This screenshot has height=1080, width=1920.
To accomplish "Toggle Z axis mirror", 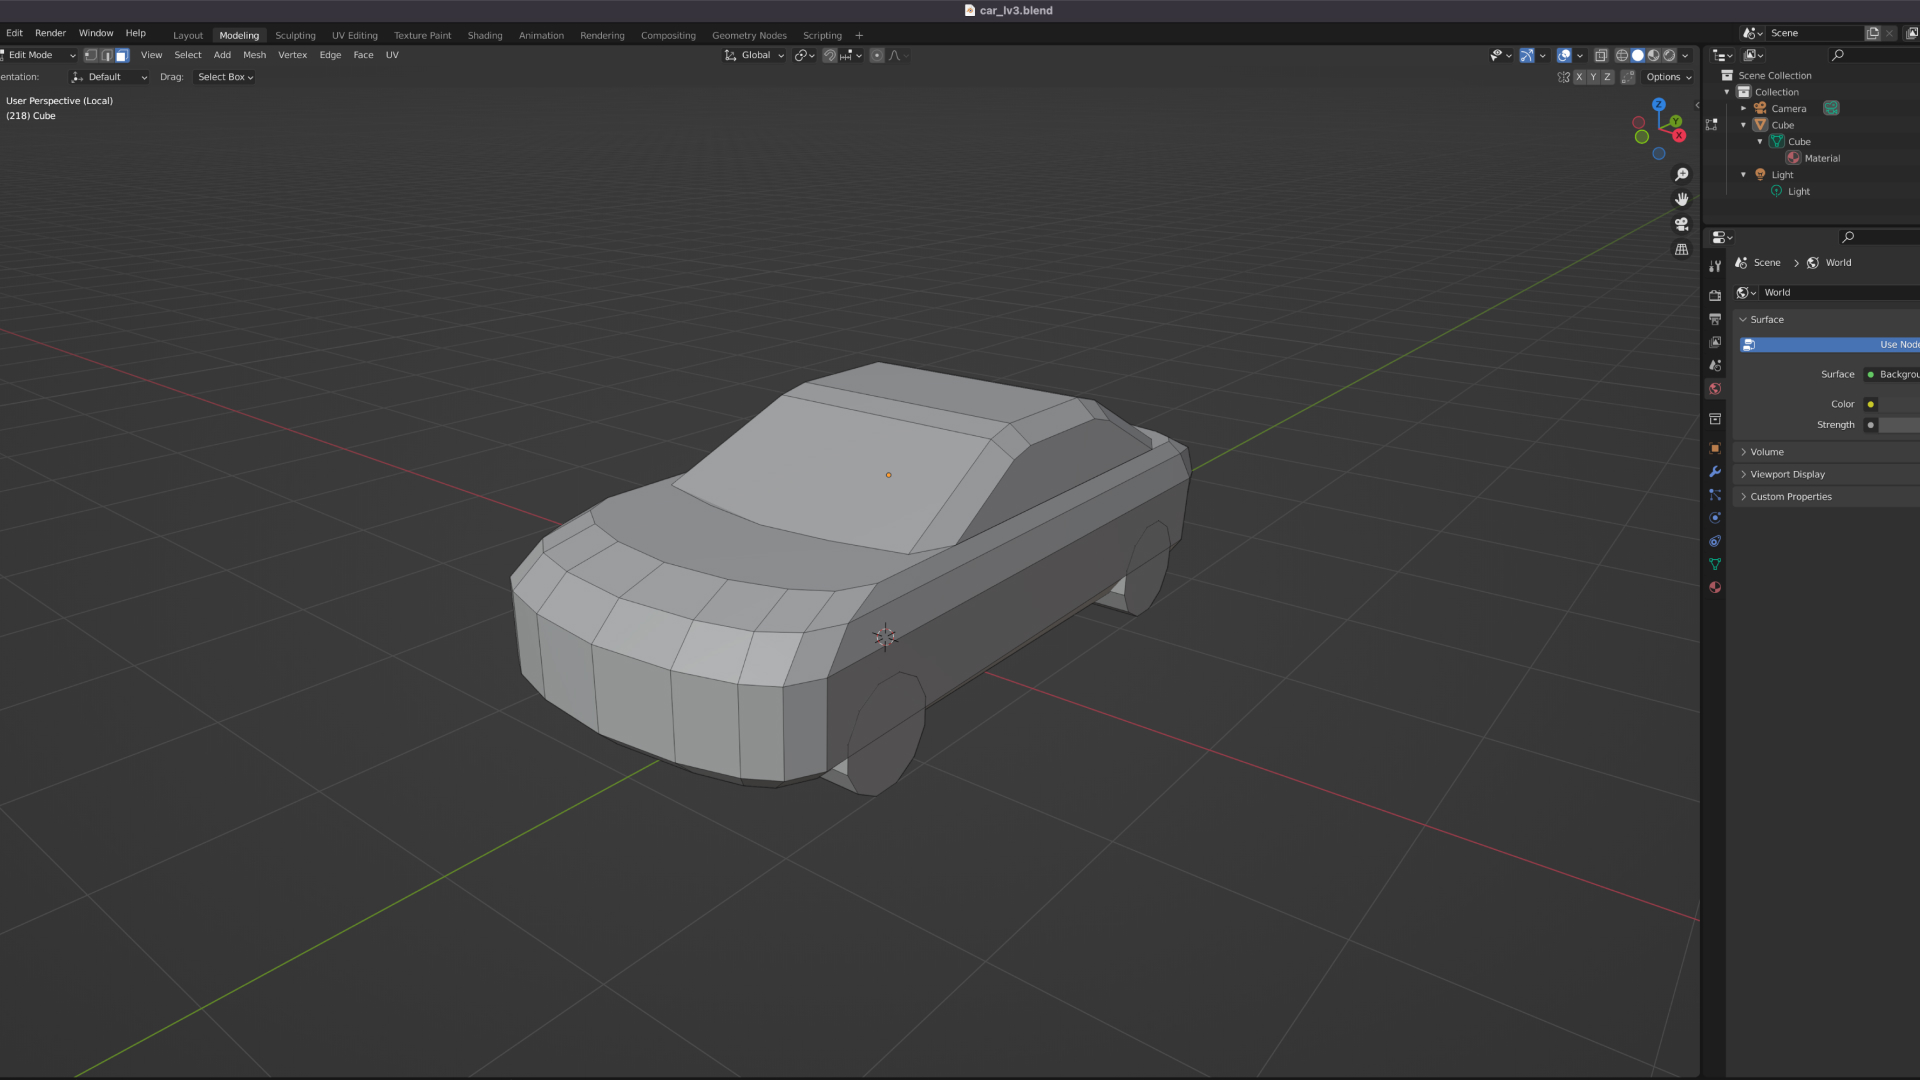I will pyautogui.click(x=1607, y=77).
